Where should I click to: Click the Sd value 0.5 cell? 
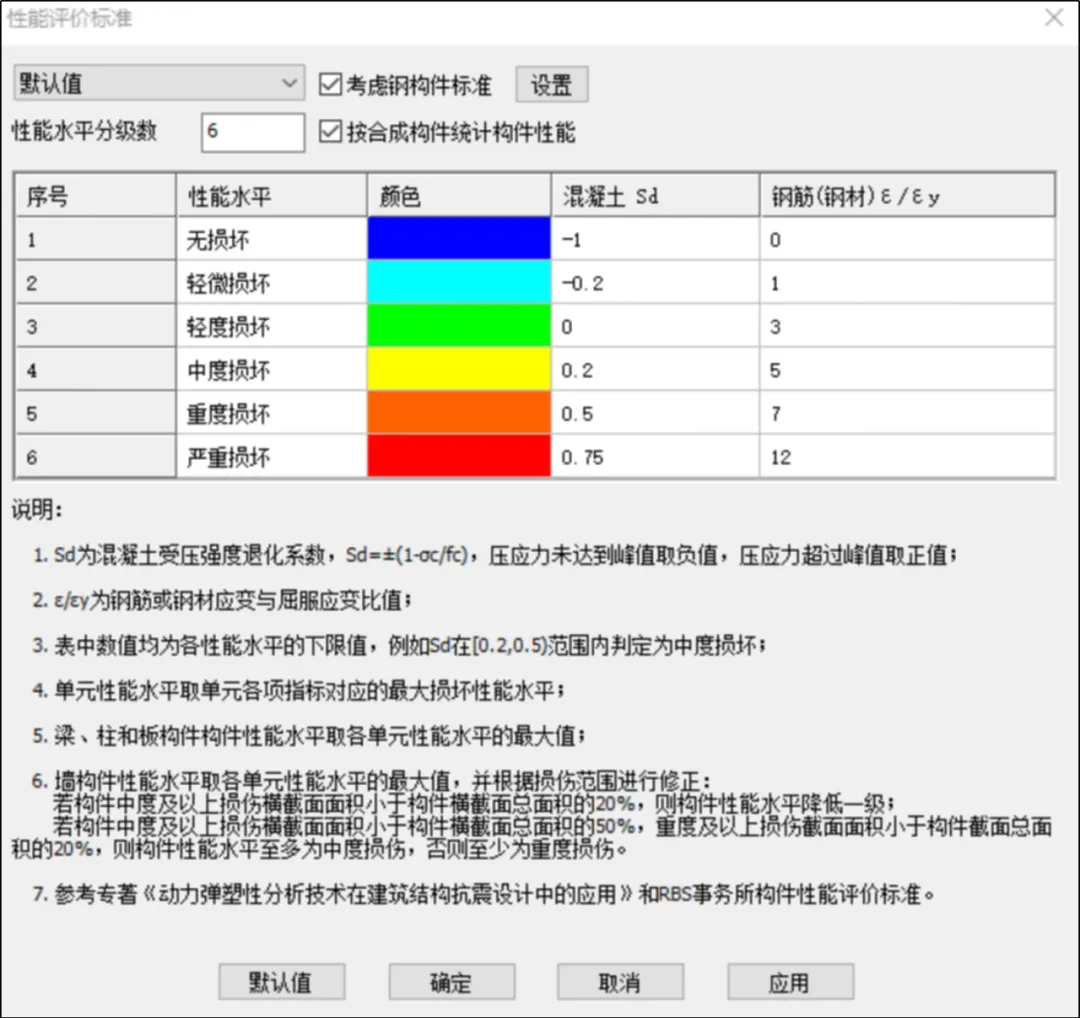point(655,413)
